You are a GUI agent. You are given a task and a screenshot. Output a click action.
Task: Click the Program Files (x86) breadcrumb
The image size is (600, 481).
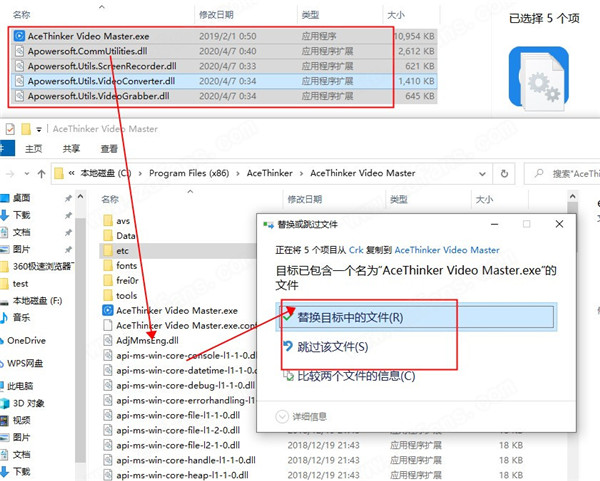pos(189,173)
